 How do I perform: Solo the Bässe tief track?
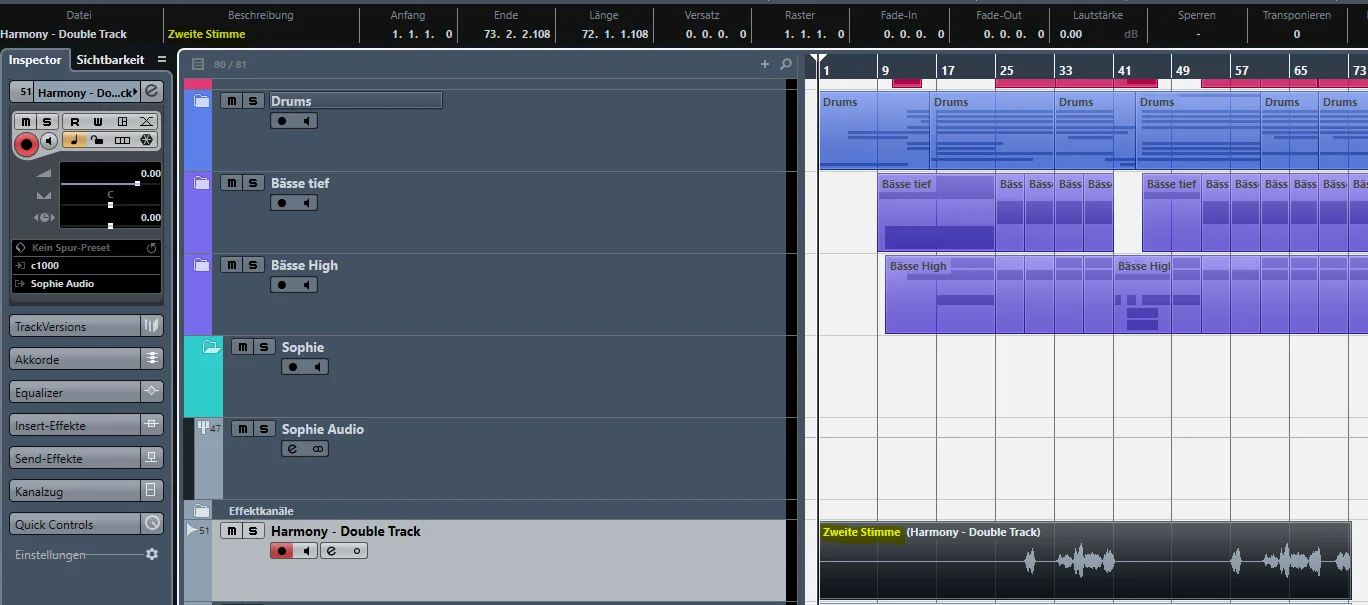point(254,183)
